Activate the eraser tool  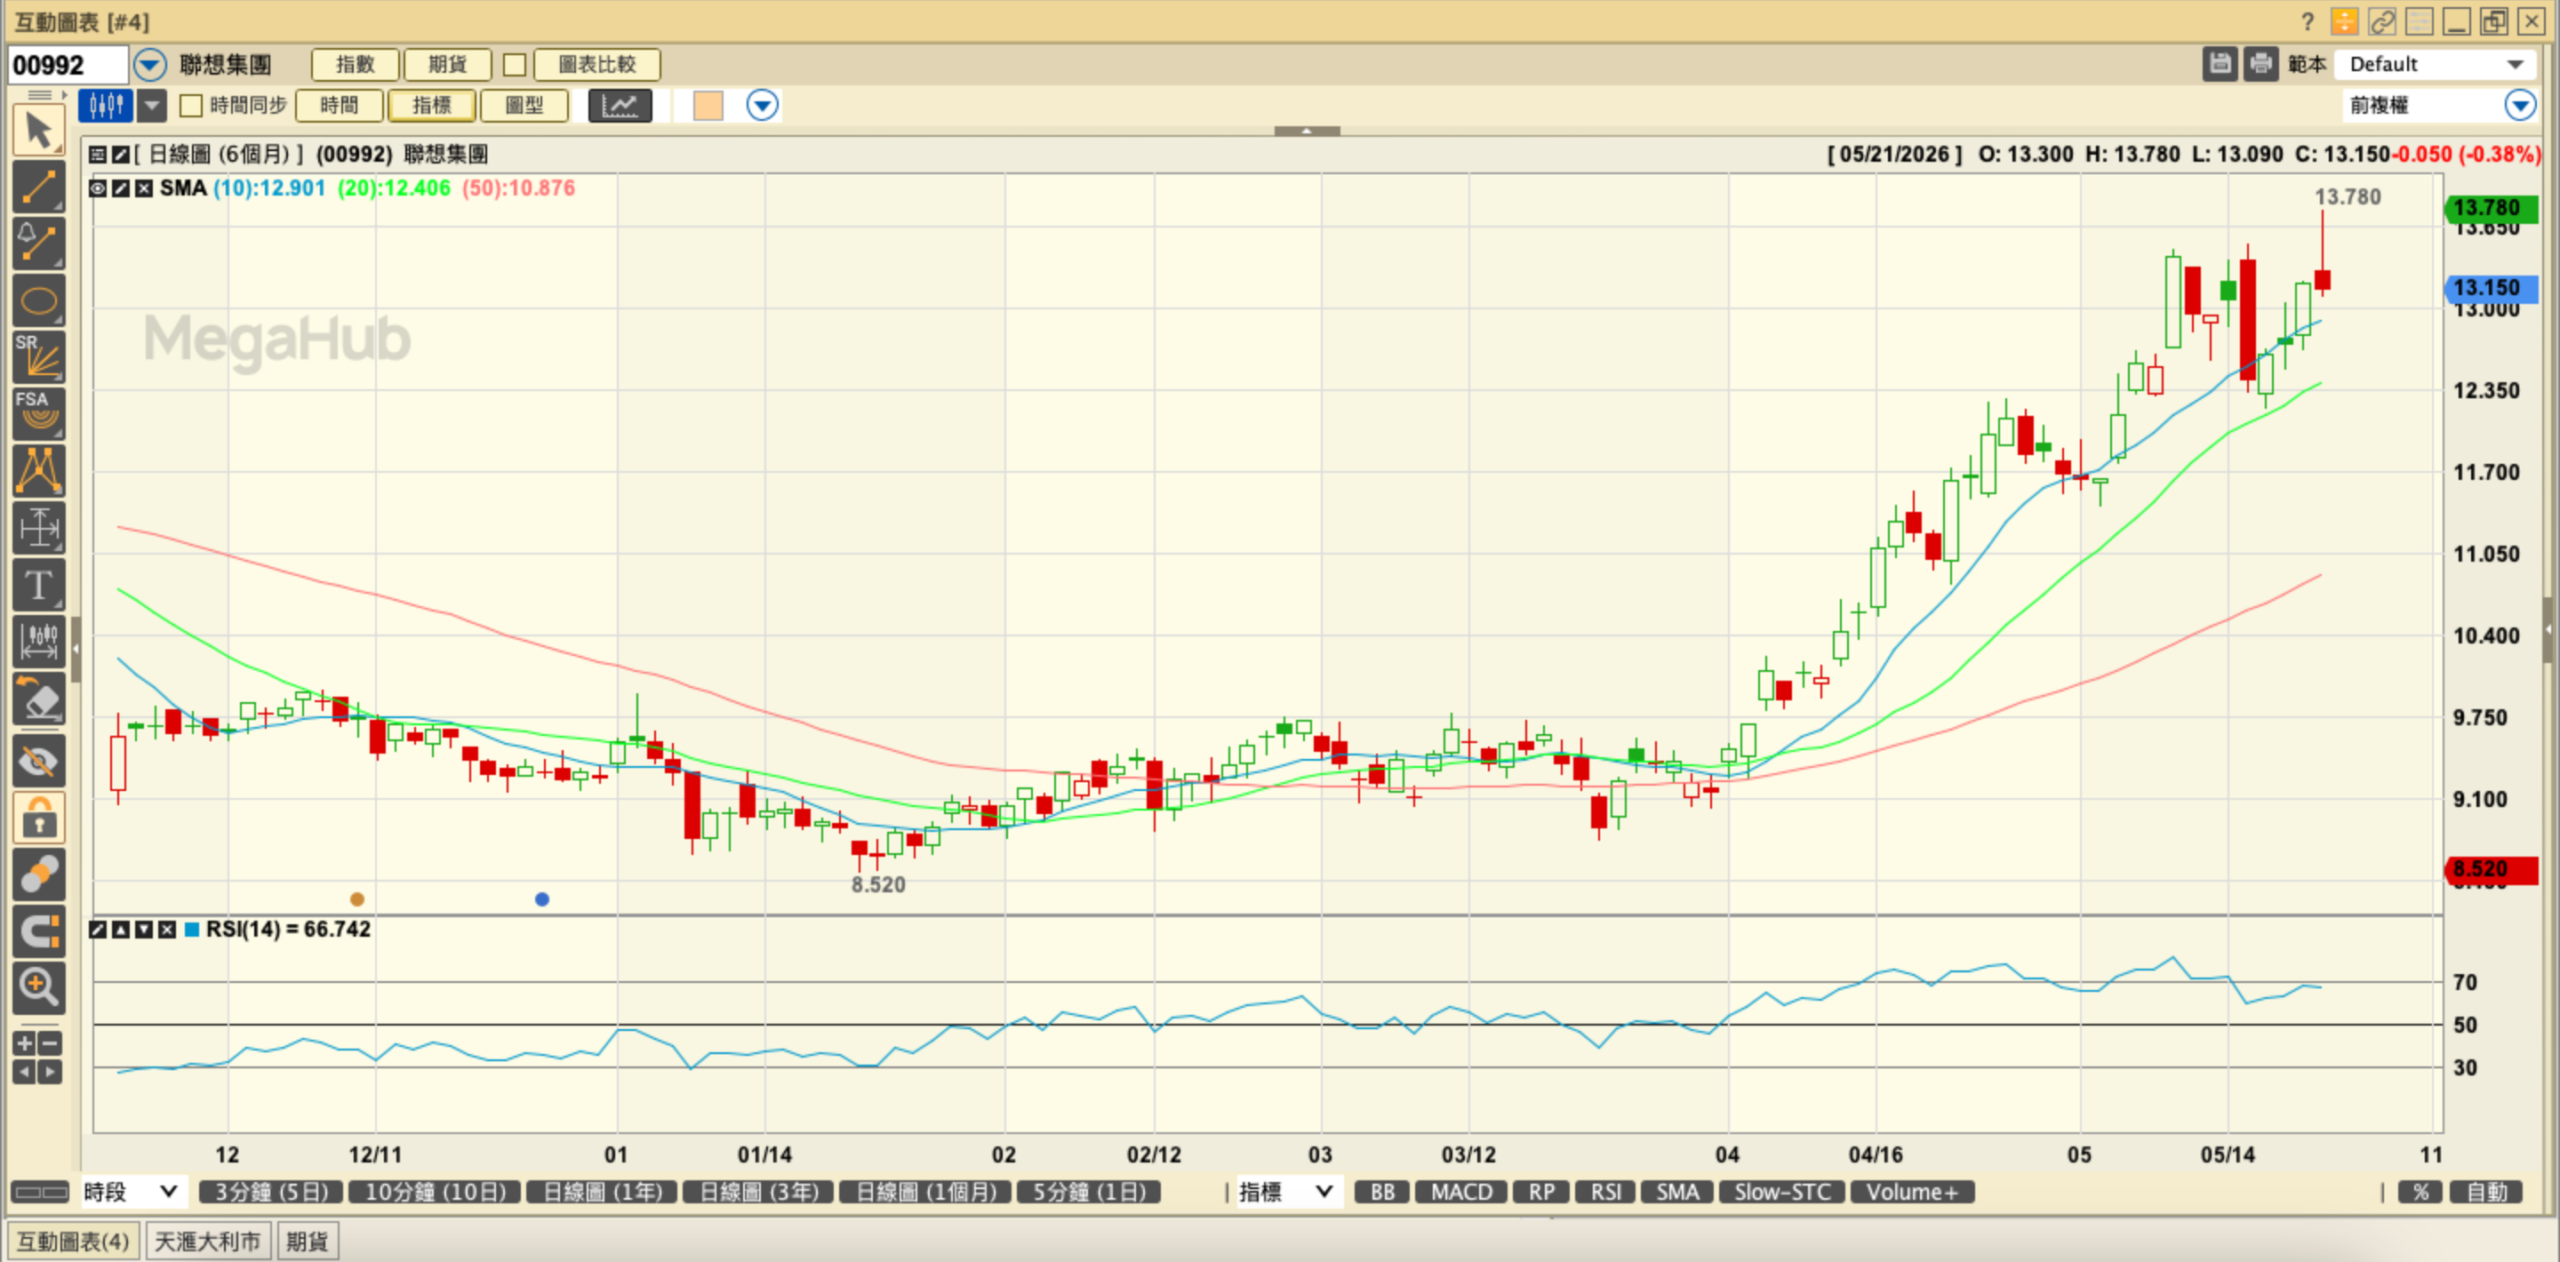point(39,699)
